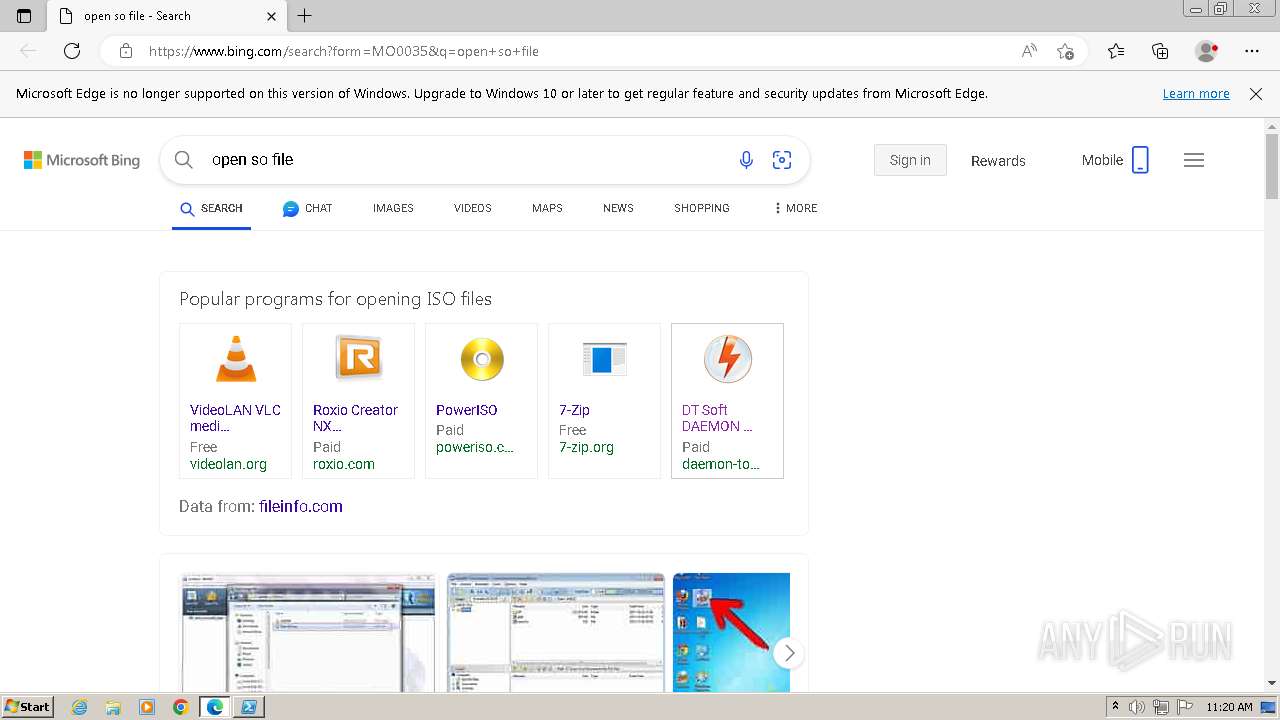This screenshot has height=720, width=1280.
Task: Click the tab actions menu icon
Action: pyautogui.click(x=24, y=16)
